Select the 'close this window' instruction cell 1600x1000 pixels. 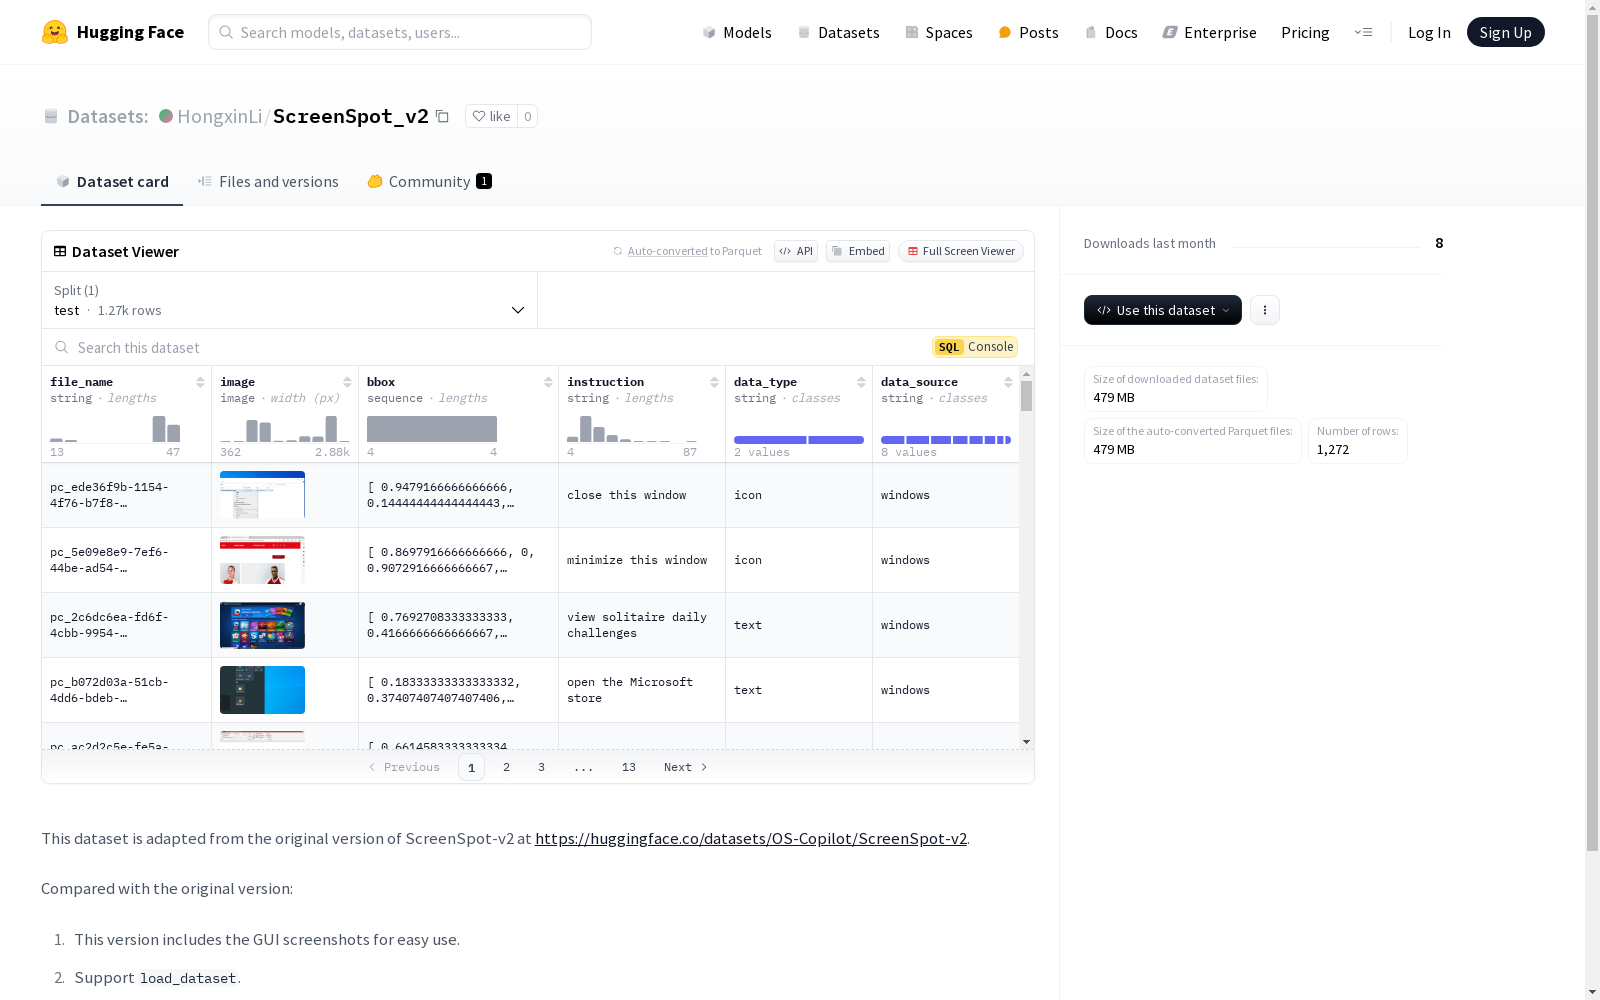[x=642, y=495]
